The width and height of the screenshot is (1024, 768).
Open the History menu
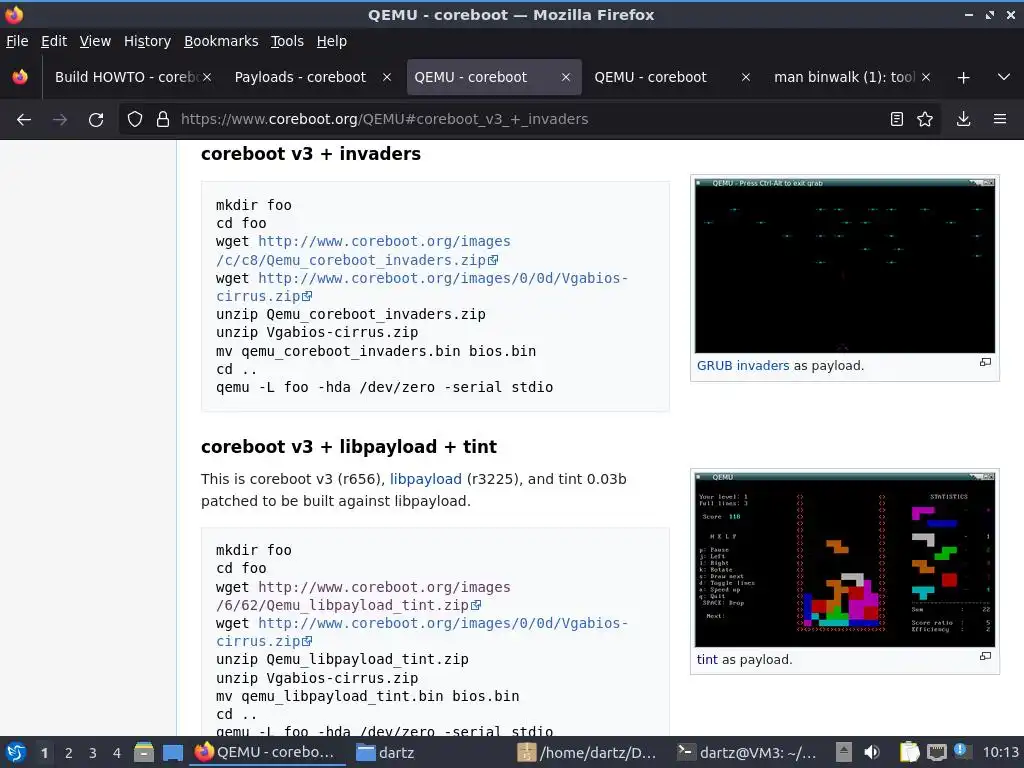tap(147, 41)
